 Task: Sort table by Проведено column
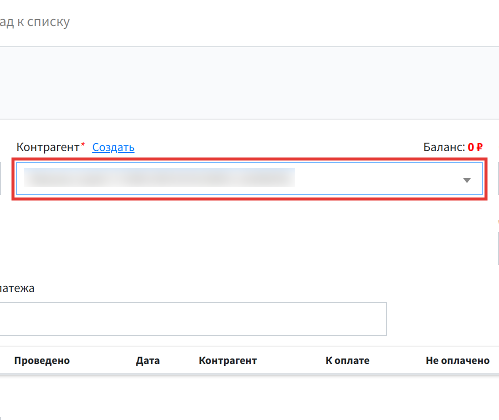[42, 360]
